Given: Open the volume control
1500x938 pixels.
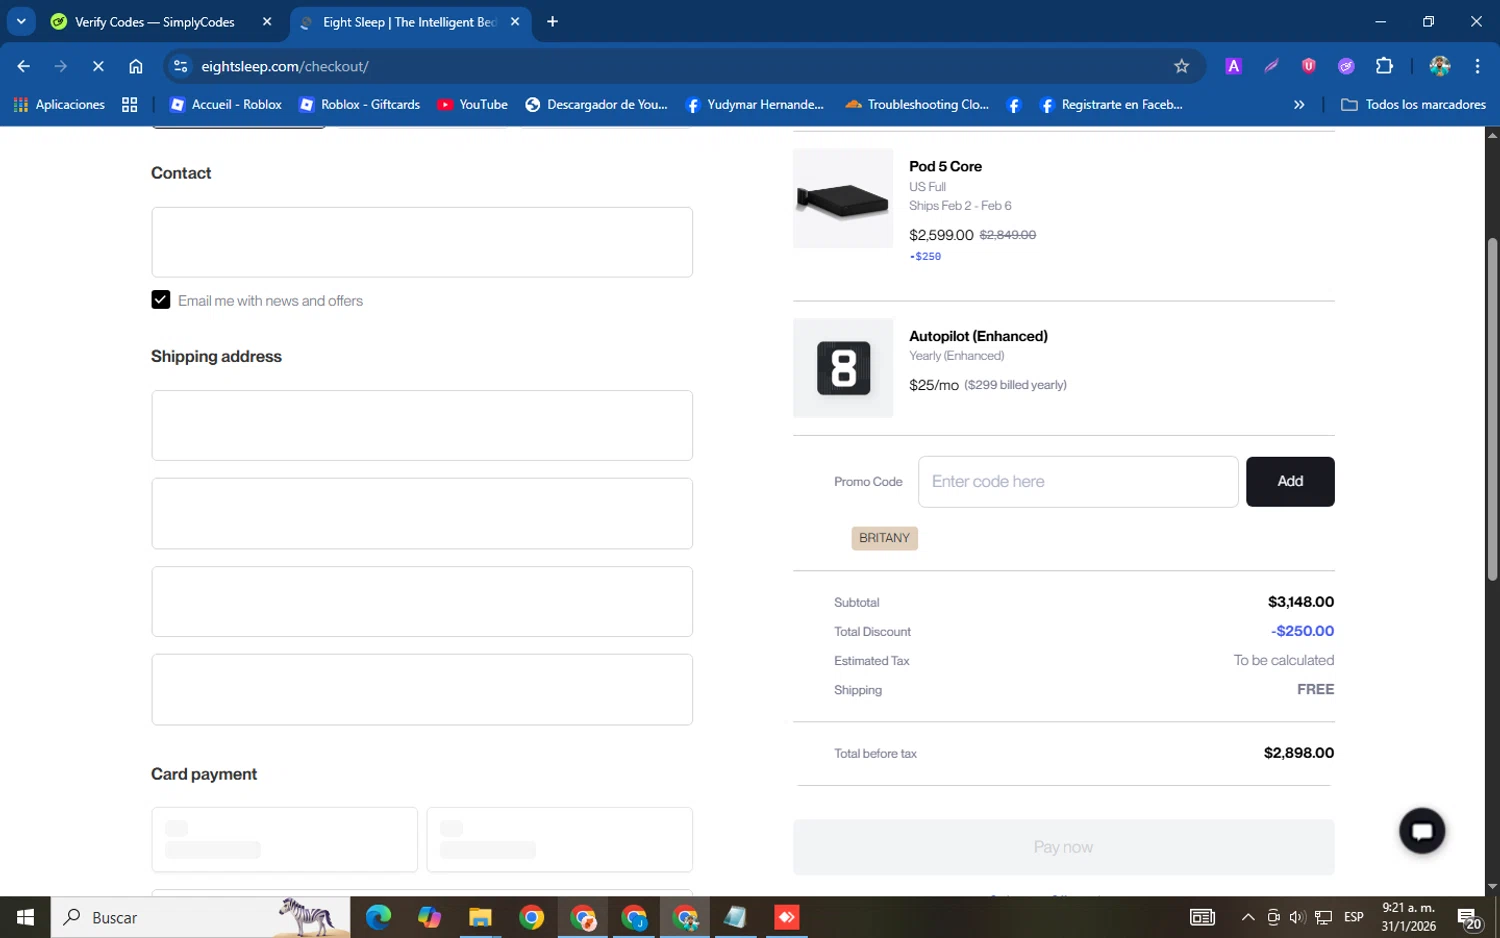Looking at the screenshot, I should (x=1297, y=917).
